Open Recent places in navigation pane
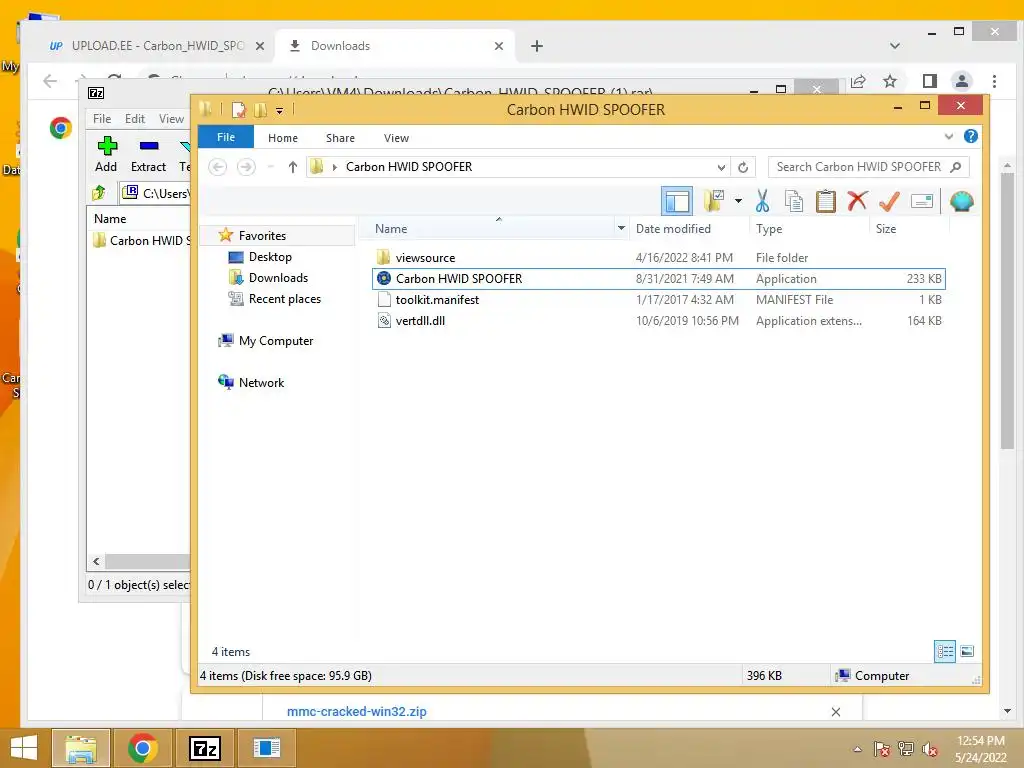The width and height of the screenshot is (1024, 768). point(285,298)
